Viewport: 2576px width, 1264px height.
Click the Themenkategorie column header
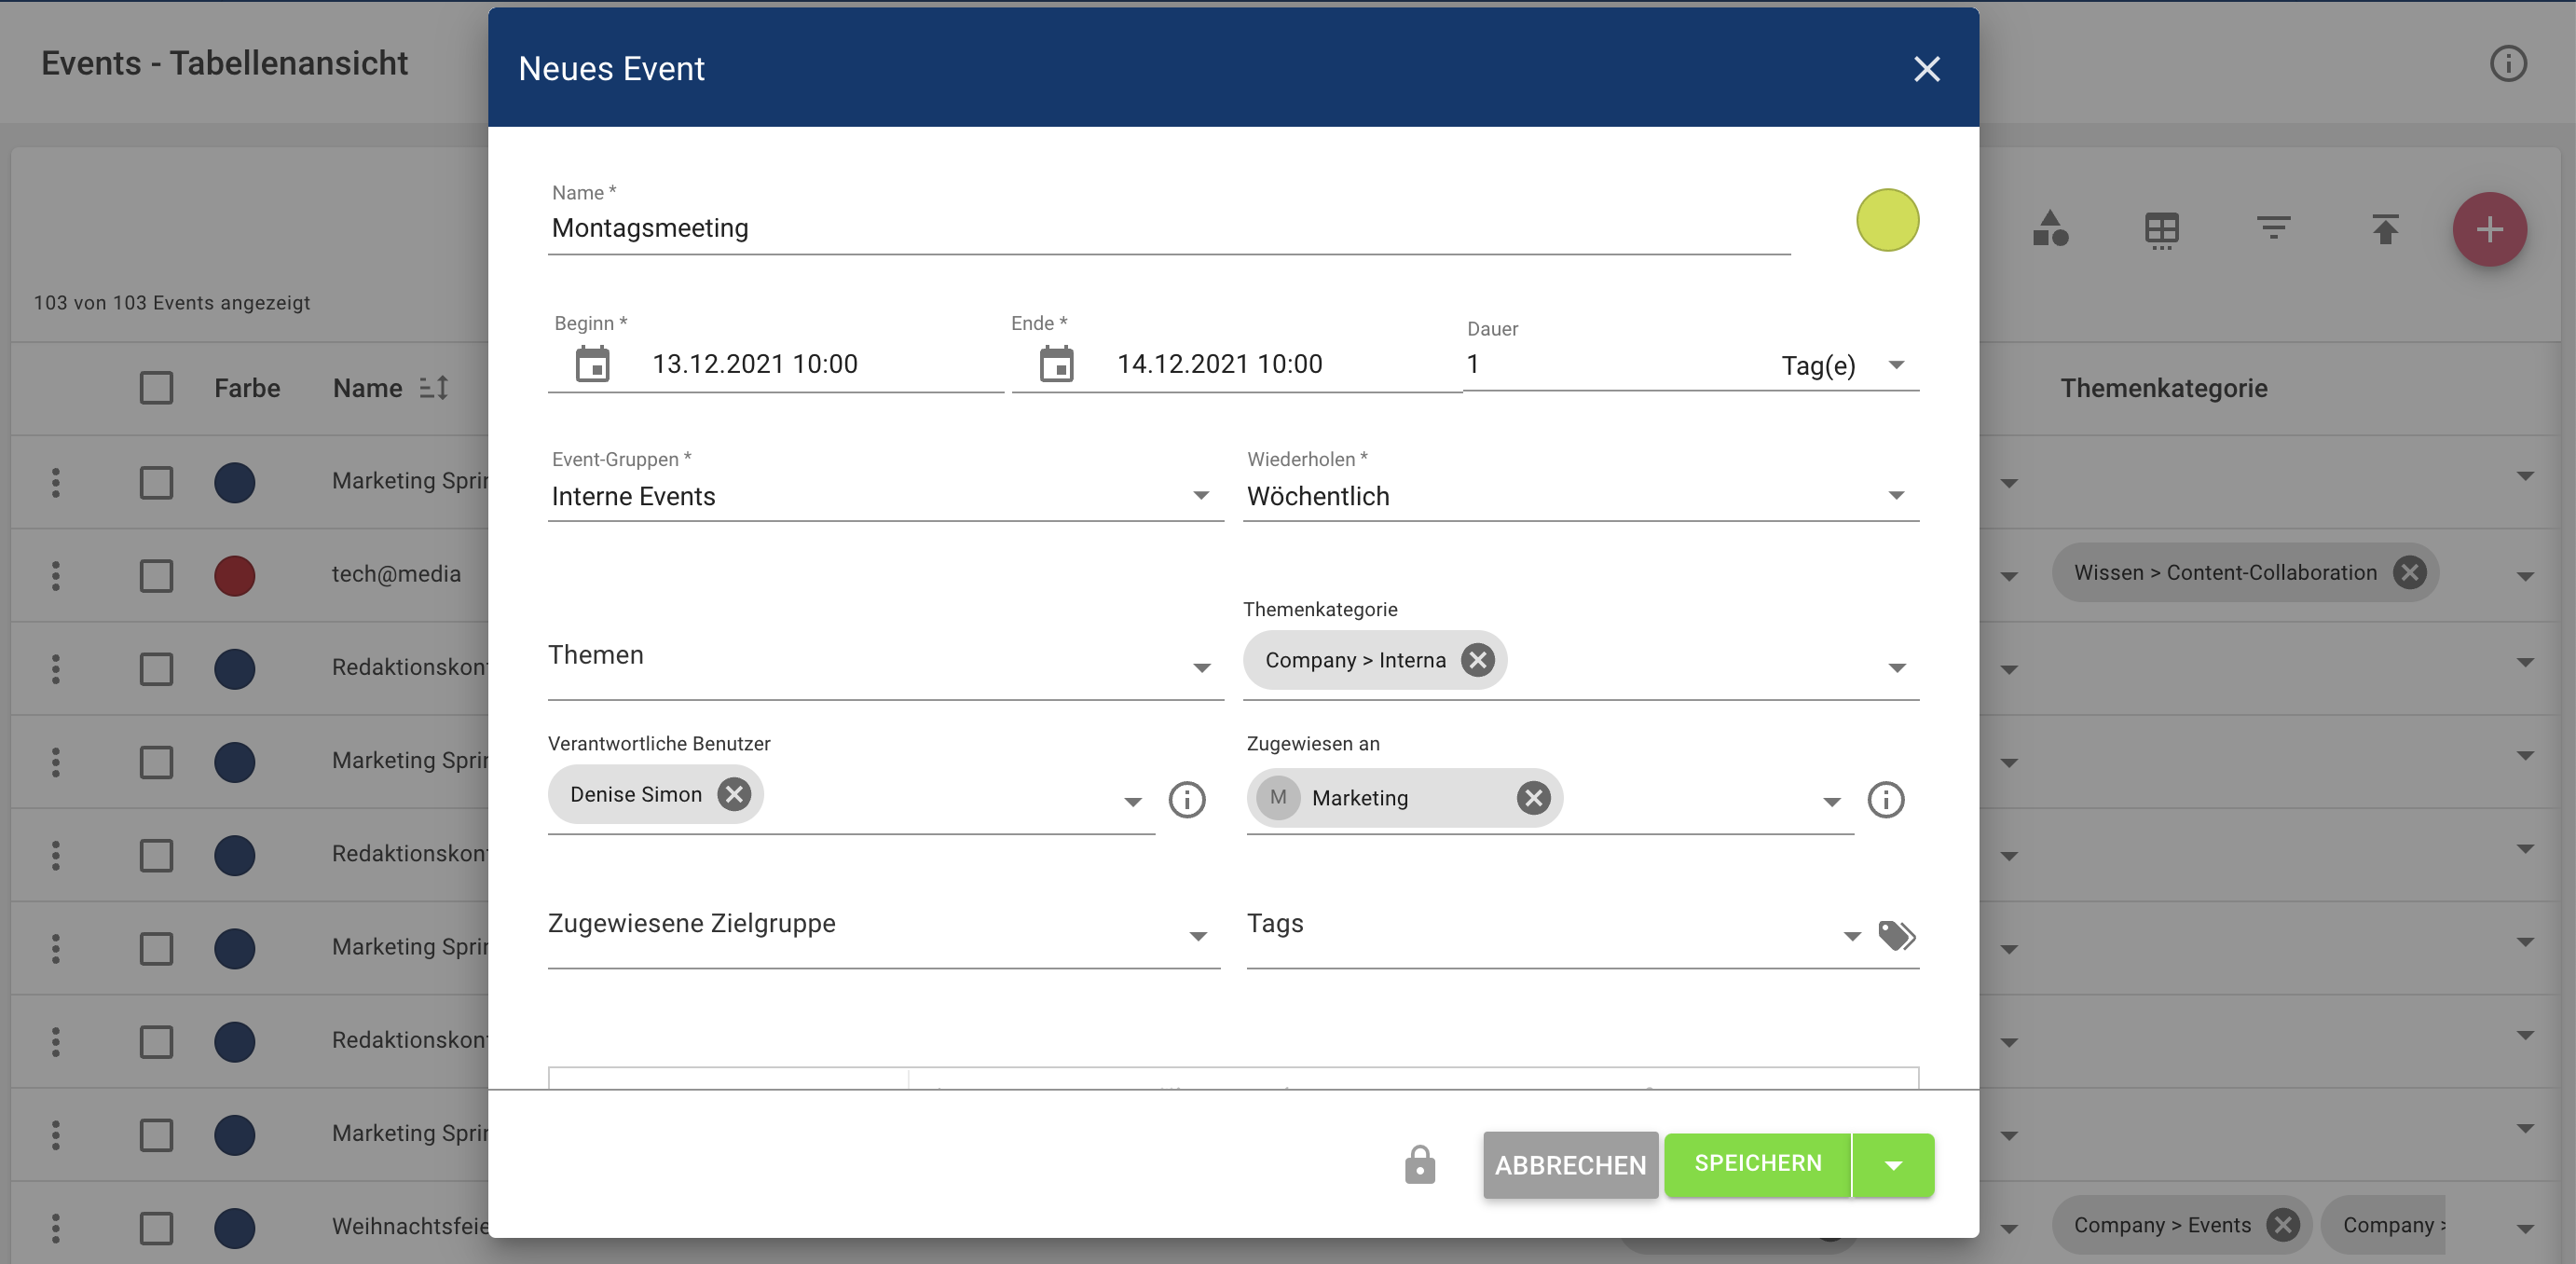2163,388
